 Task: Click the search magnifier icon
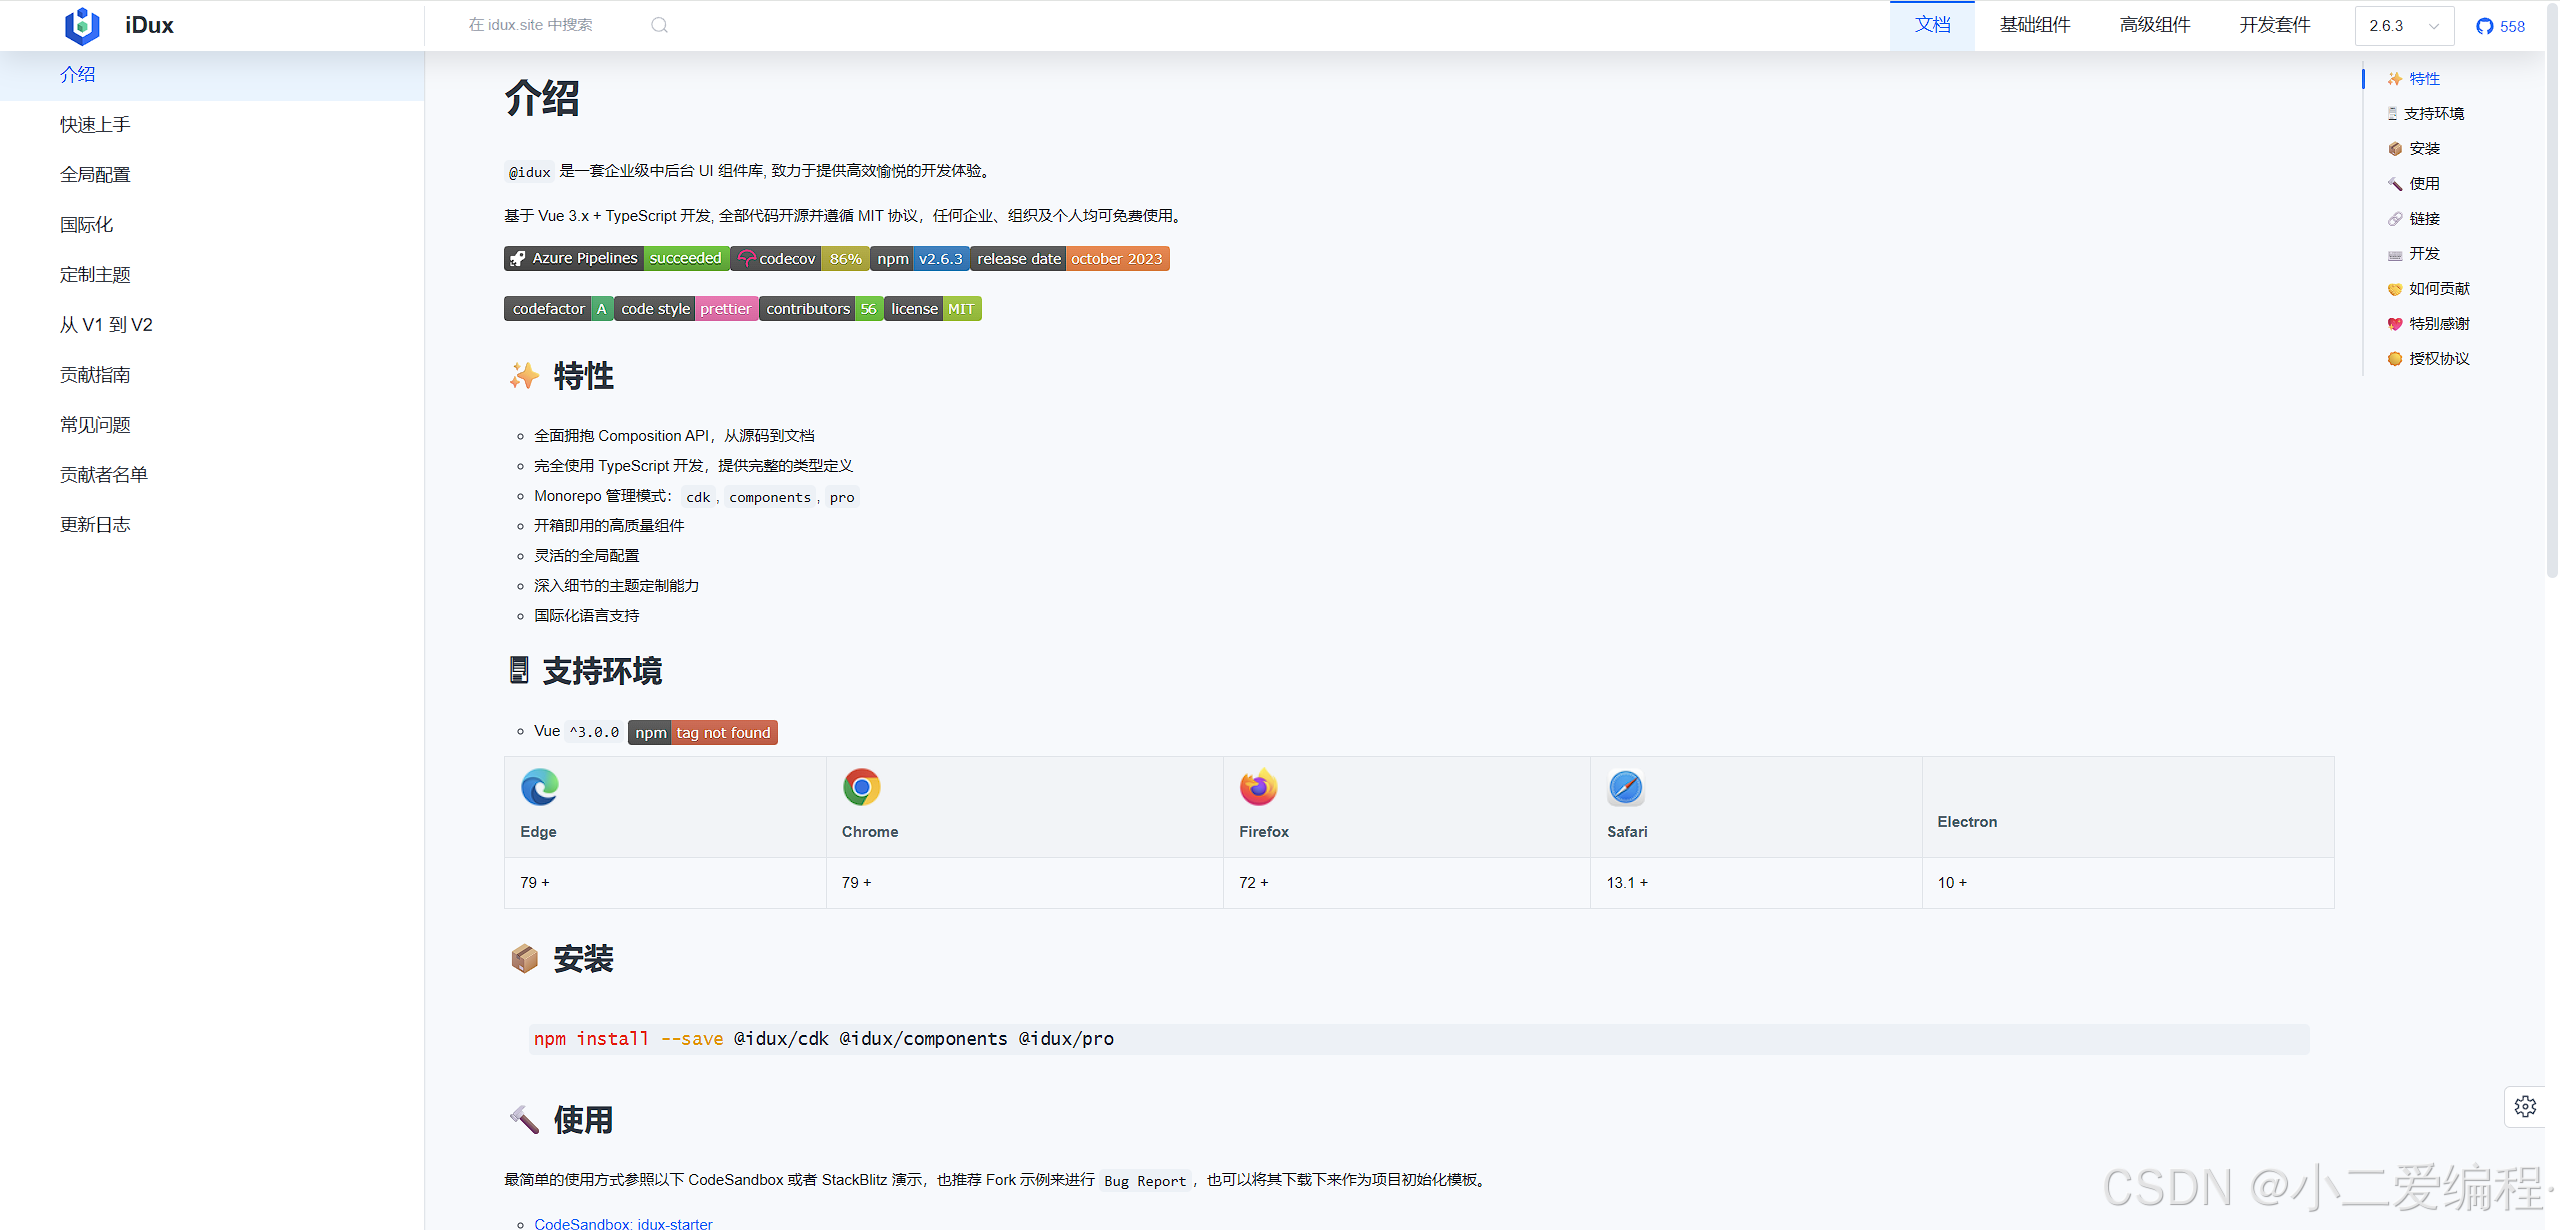659,25
